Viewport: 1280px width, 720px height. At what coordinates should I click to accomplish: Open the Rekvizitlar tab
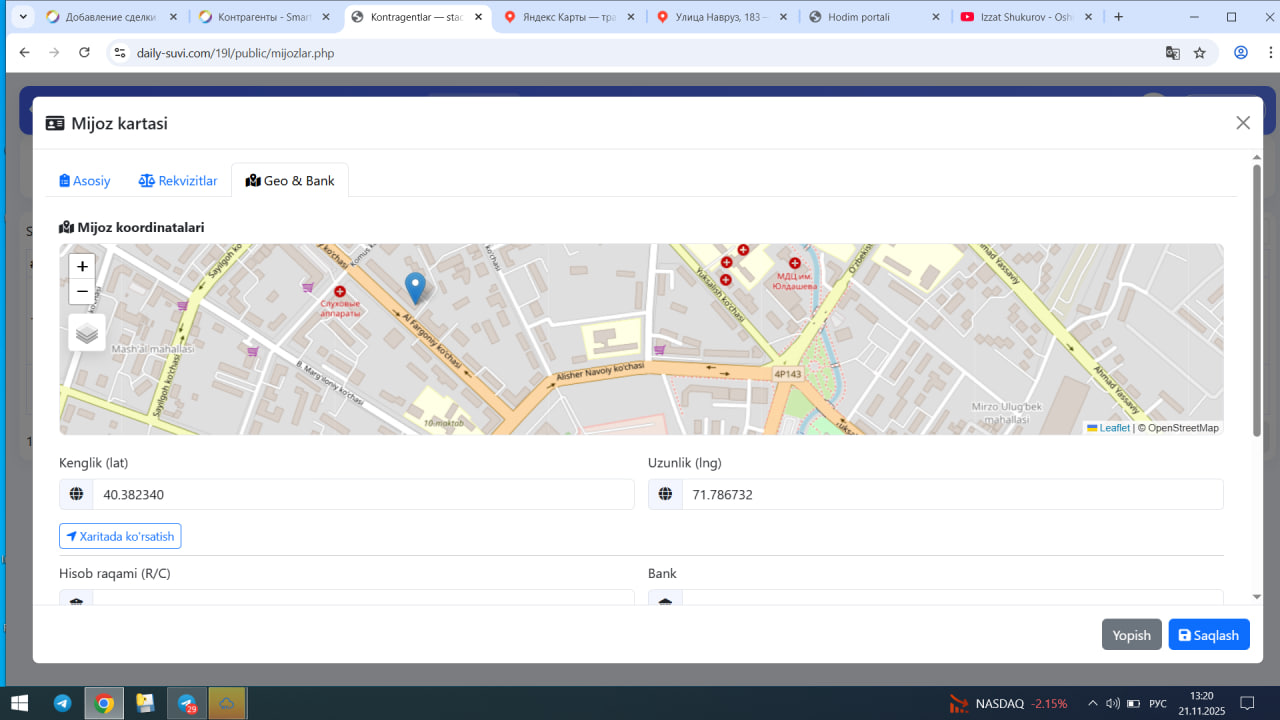point(178,181)
